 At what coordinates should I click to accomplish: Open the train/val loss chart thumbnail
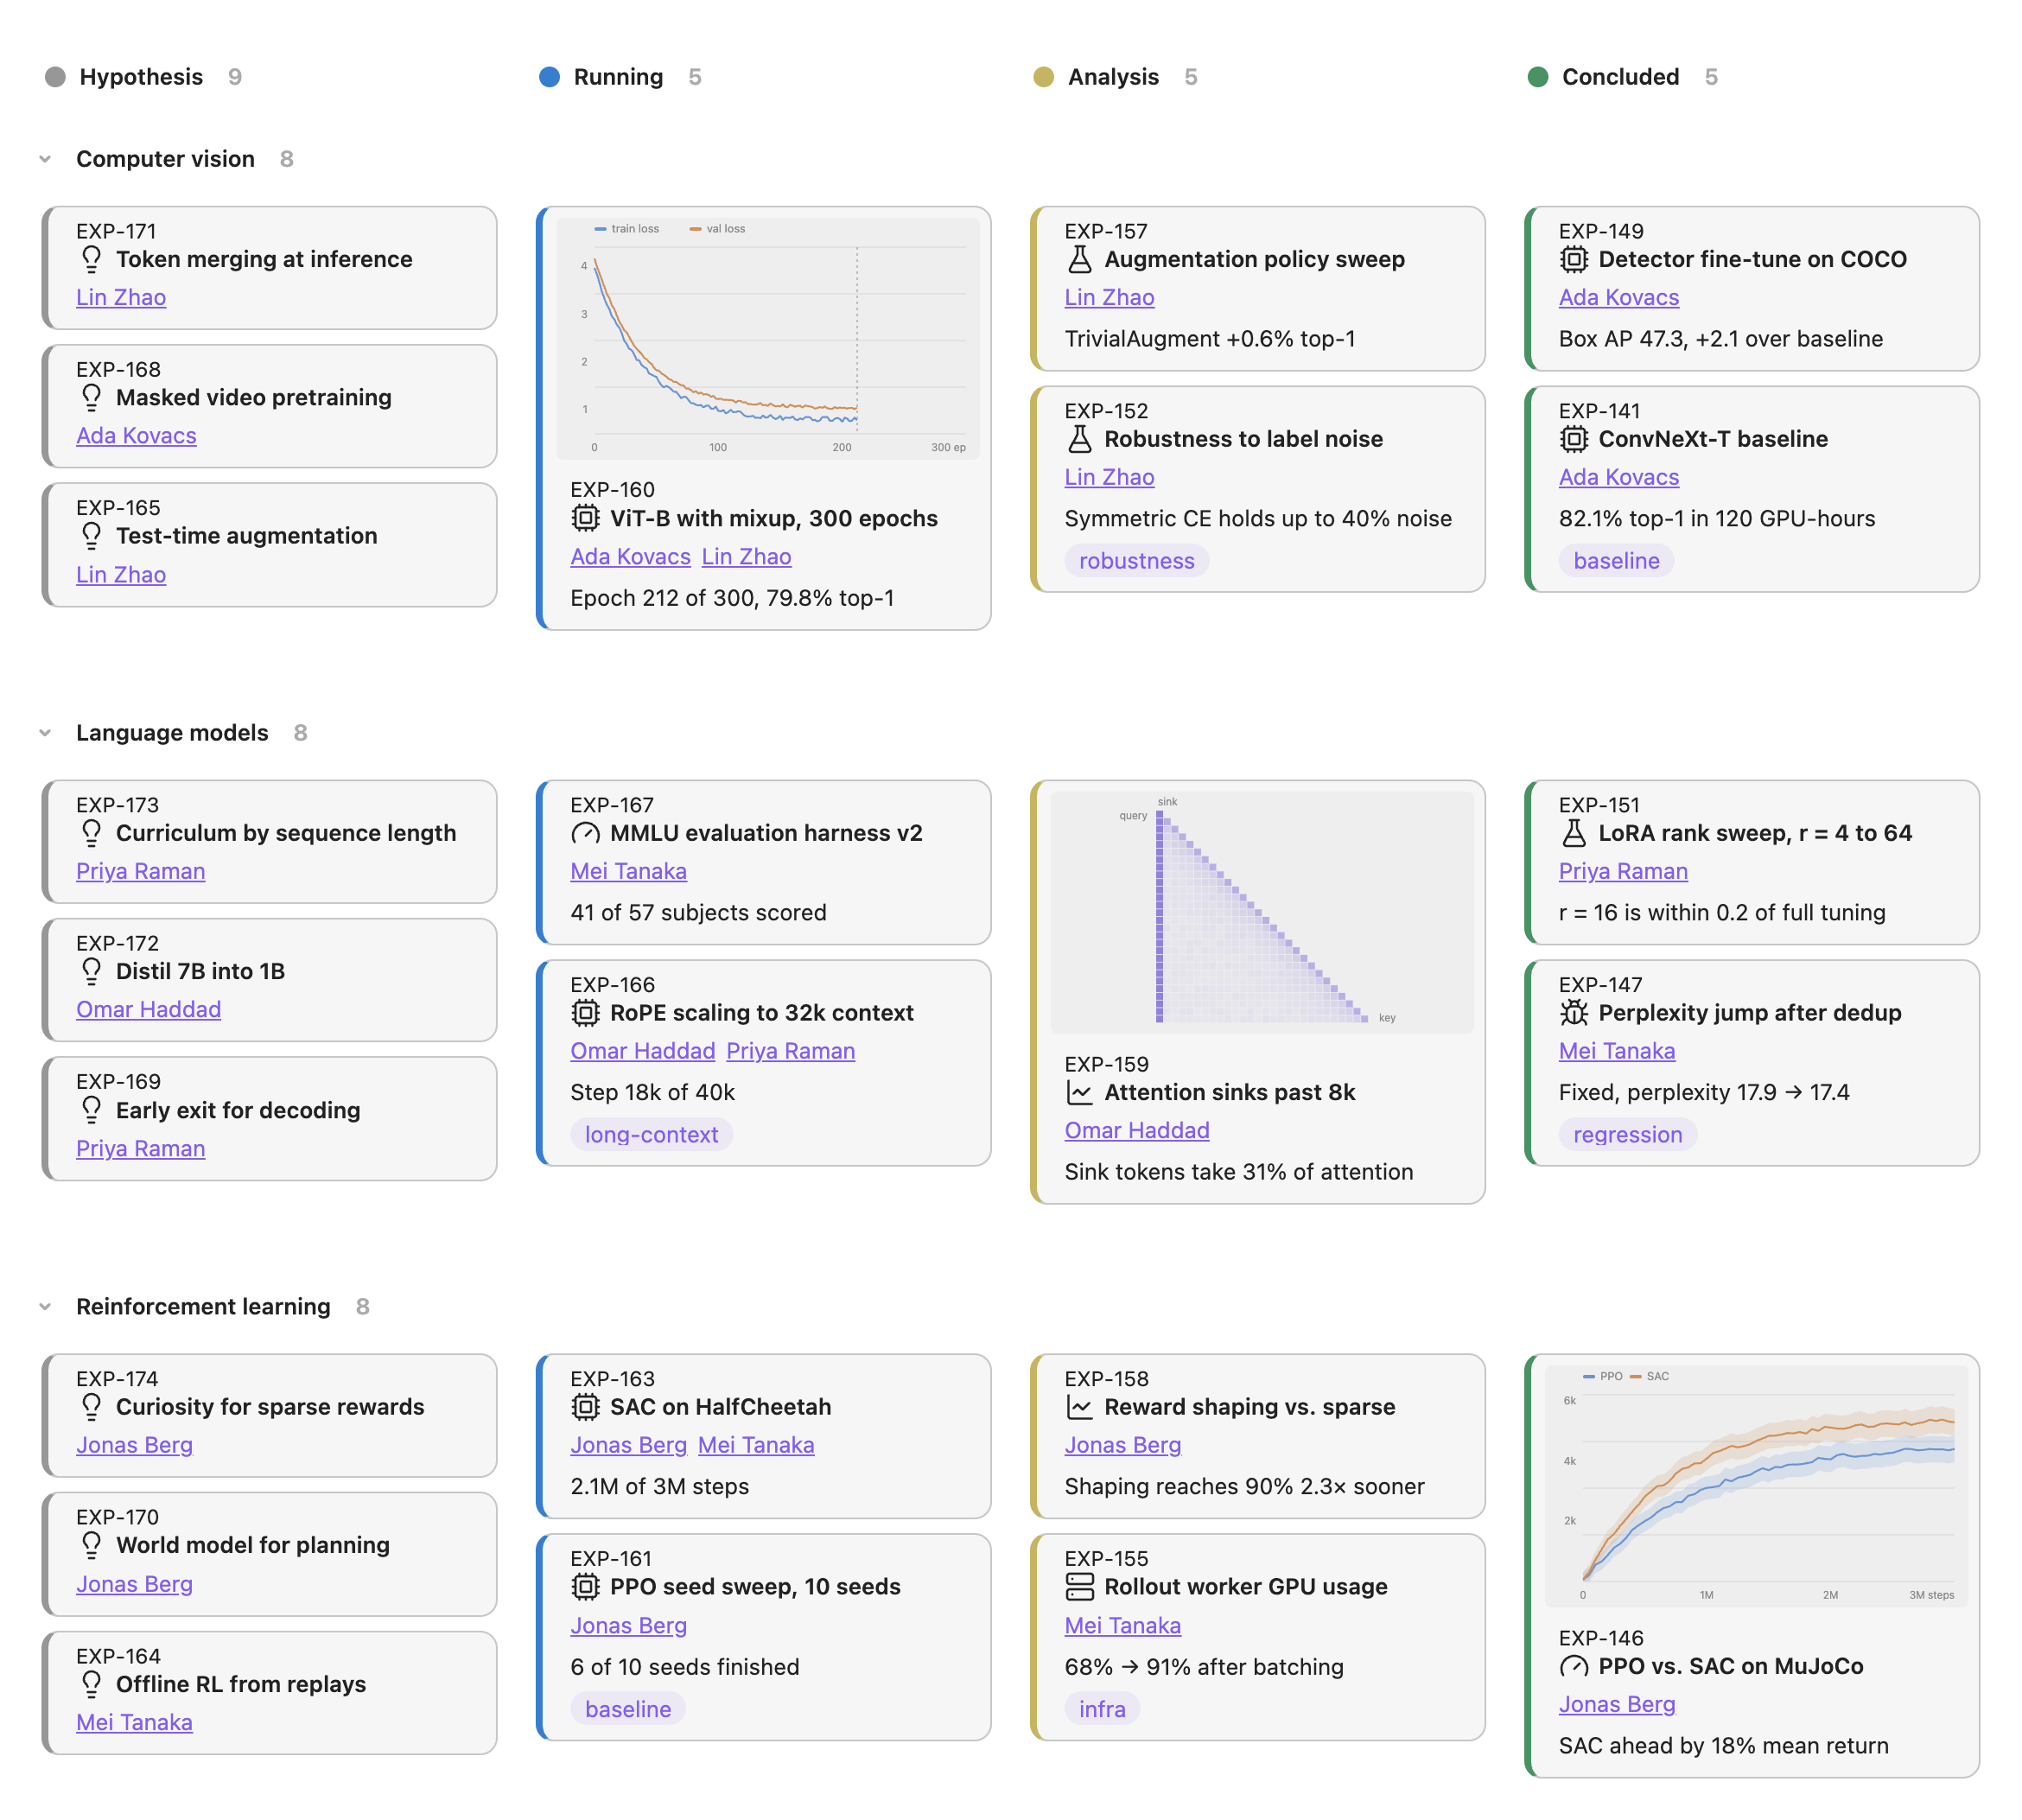767,338
